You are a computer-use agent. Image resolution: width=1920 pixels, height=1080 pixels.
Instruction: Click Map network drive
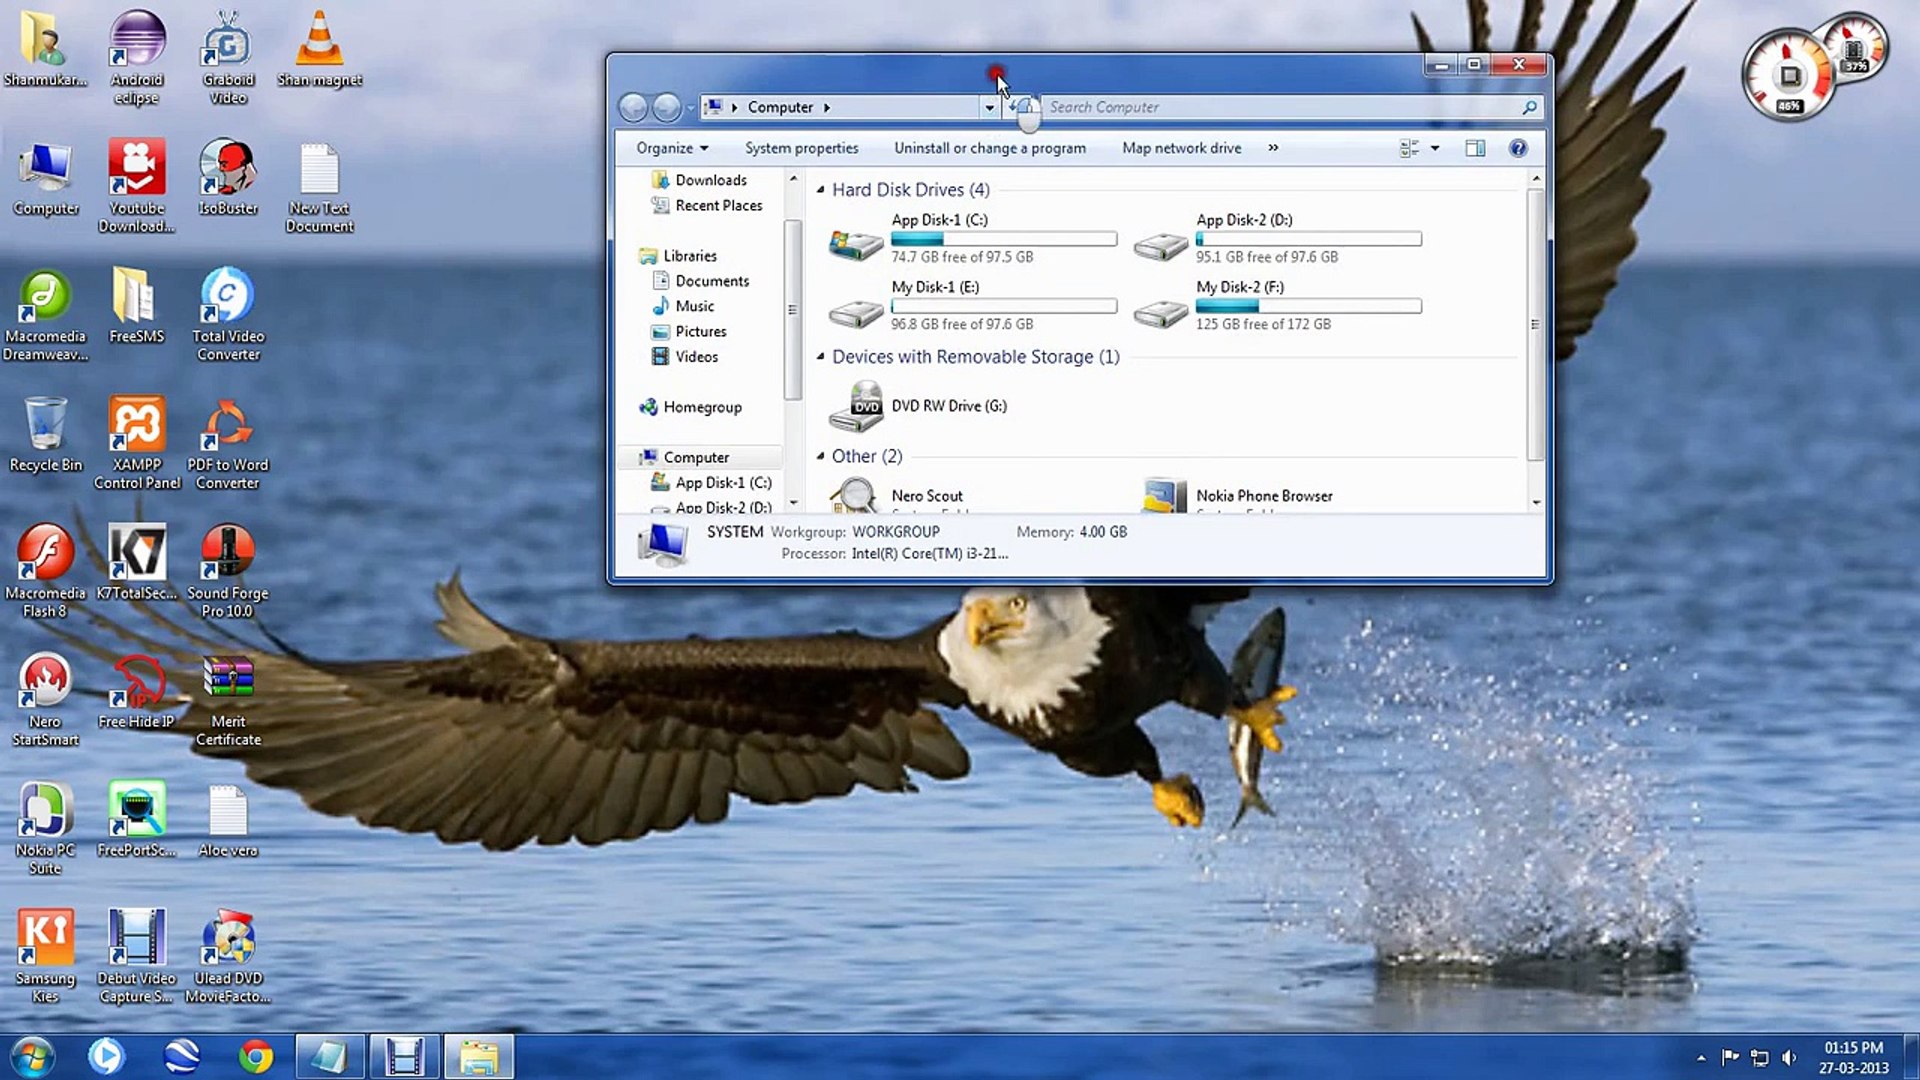[1181, 147]
